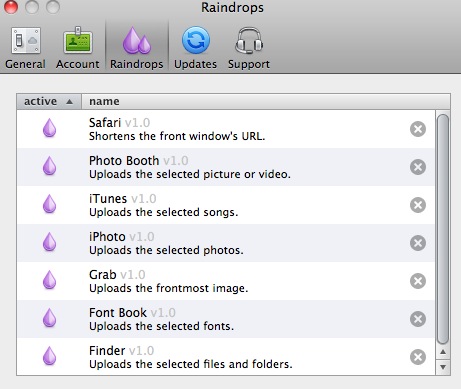Remove the Photo Booth raindrop
Screen dimensions: 461x389
418,167
